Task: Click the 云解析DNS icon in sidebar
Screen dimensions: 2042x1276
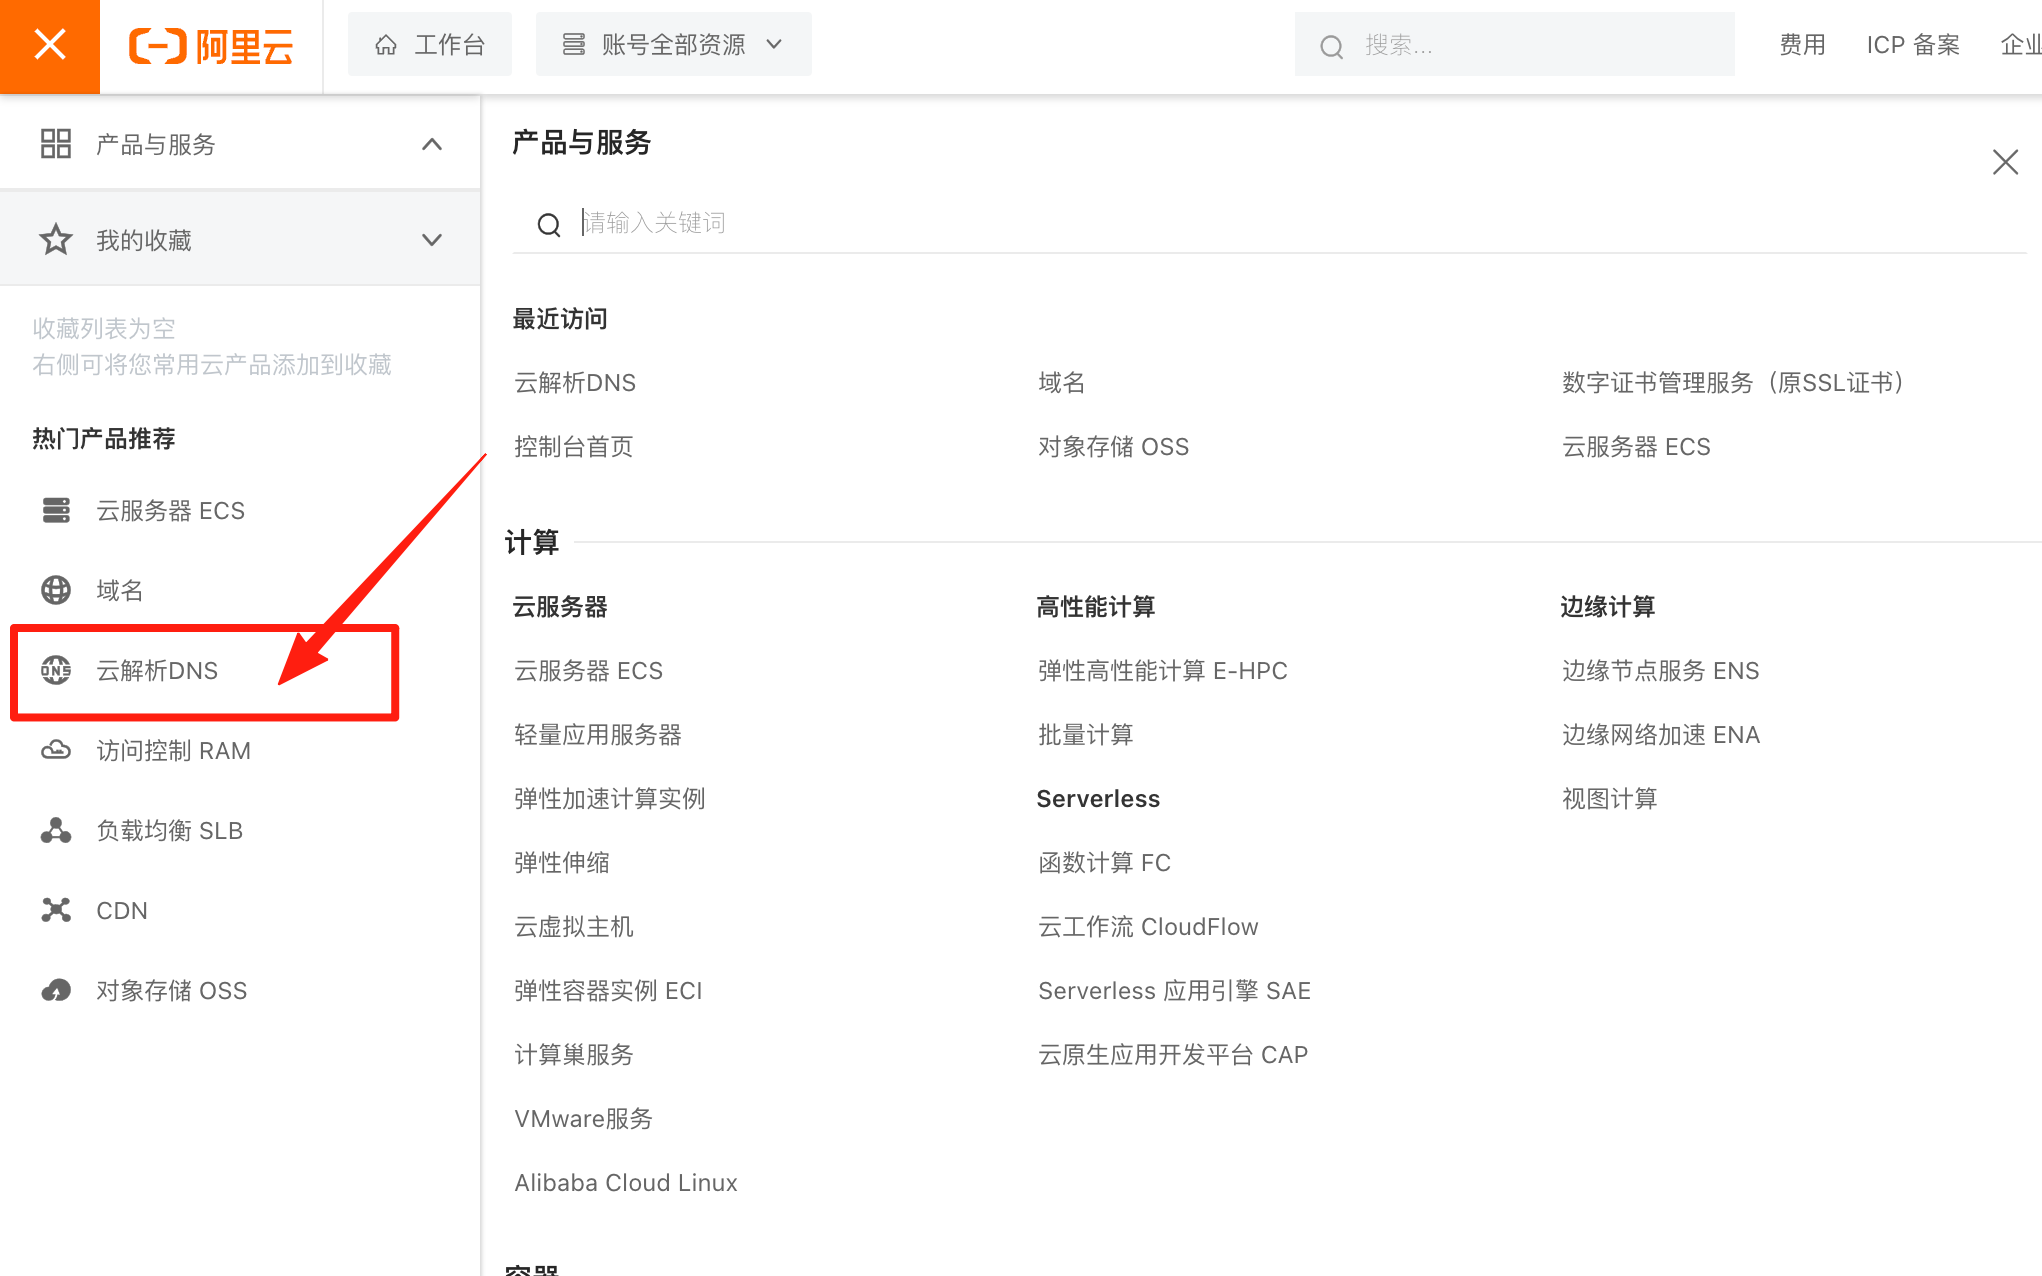Action: click(x=56, y=670)
